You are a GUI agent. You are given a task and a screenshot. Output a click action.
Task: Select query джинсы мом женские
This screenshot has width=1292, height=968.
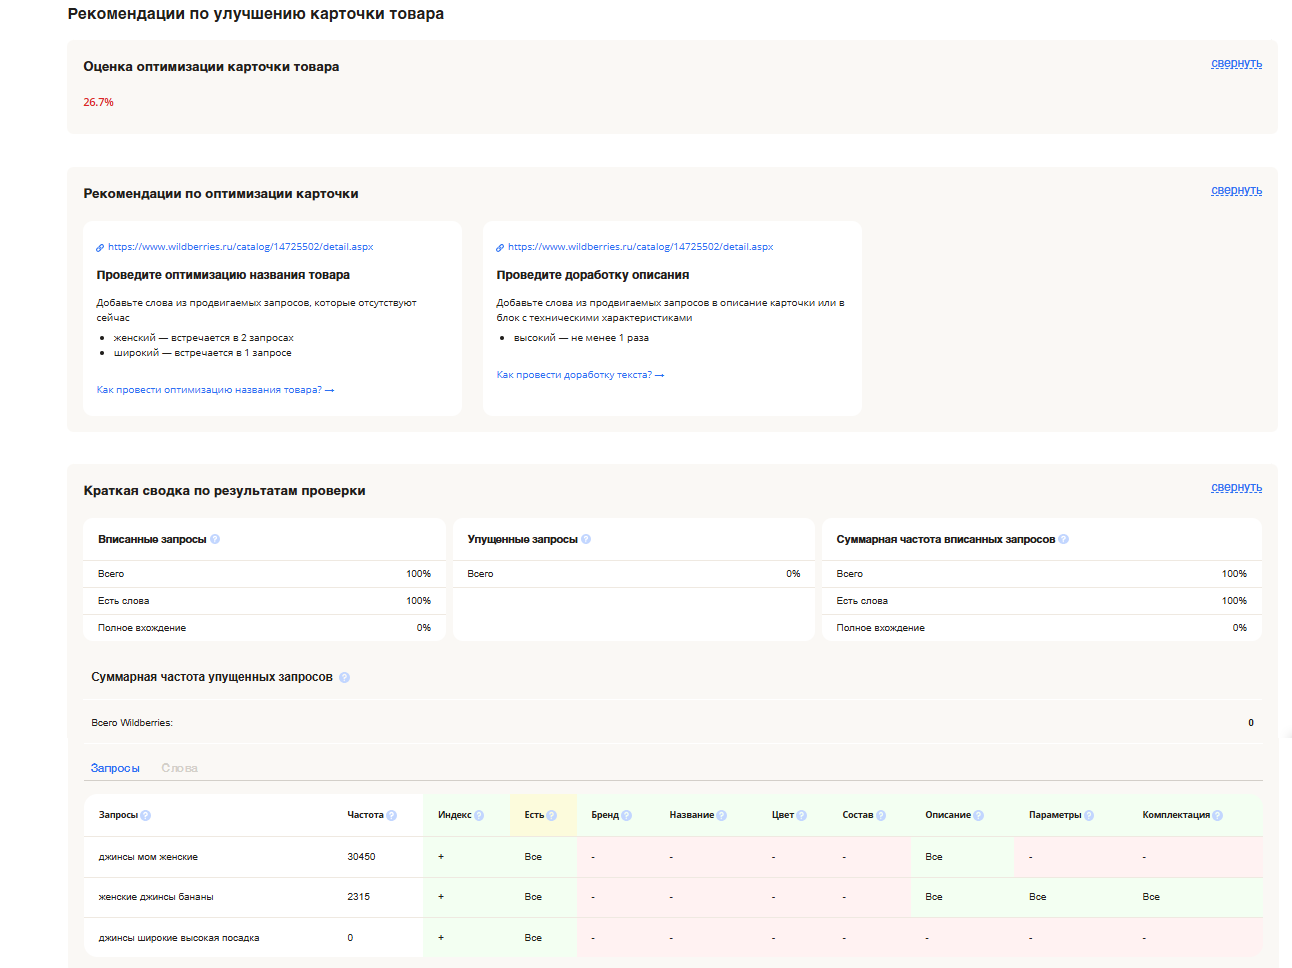pyautogui.click(x=148, y=857)
